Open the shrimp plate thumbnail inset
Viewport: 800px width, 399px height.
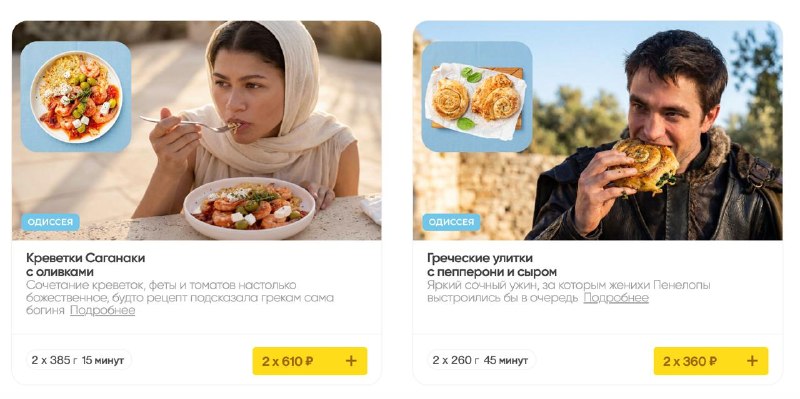pyautogui.click(x=76, y=96)
